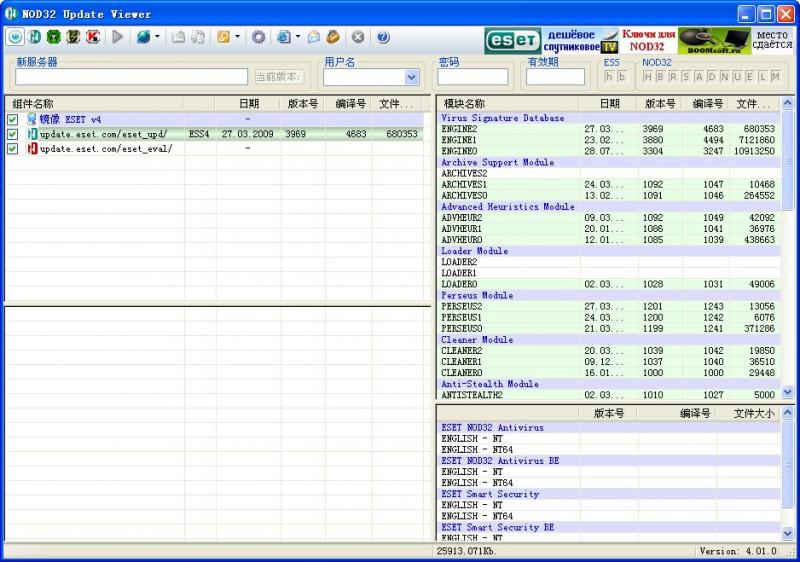800x562 pixels.
Task: Click the red icon beside eset_eval server
Action: tap(32, 148)
